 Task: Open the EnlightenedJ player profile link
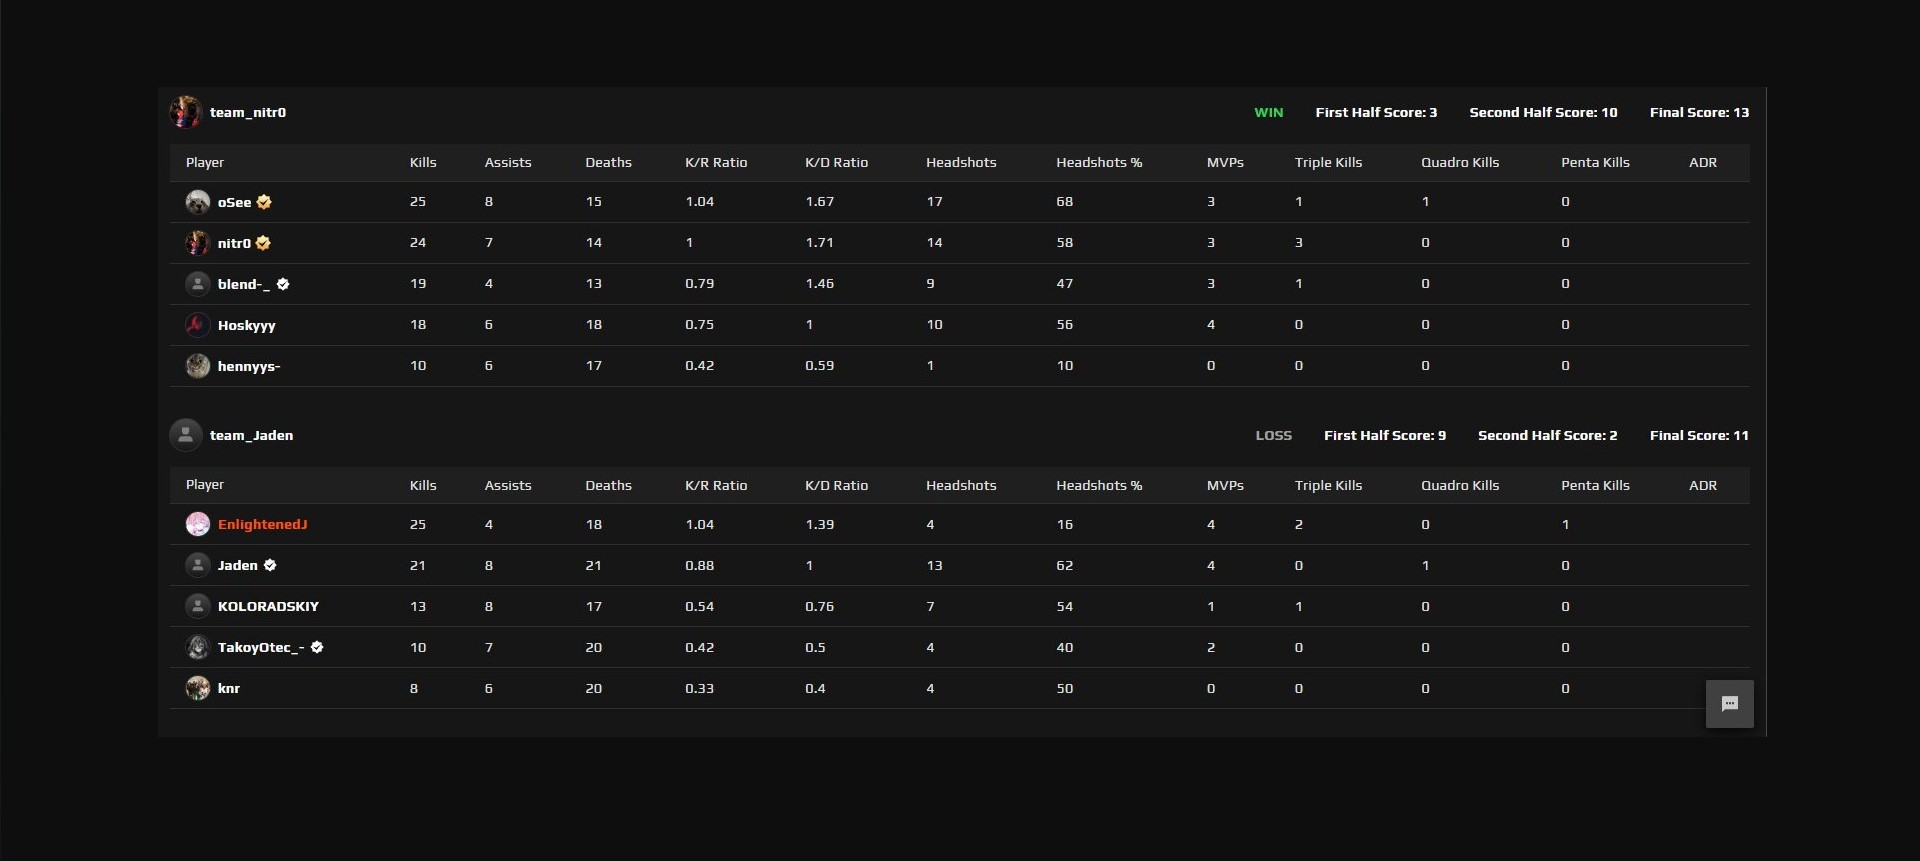point(262,524)
